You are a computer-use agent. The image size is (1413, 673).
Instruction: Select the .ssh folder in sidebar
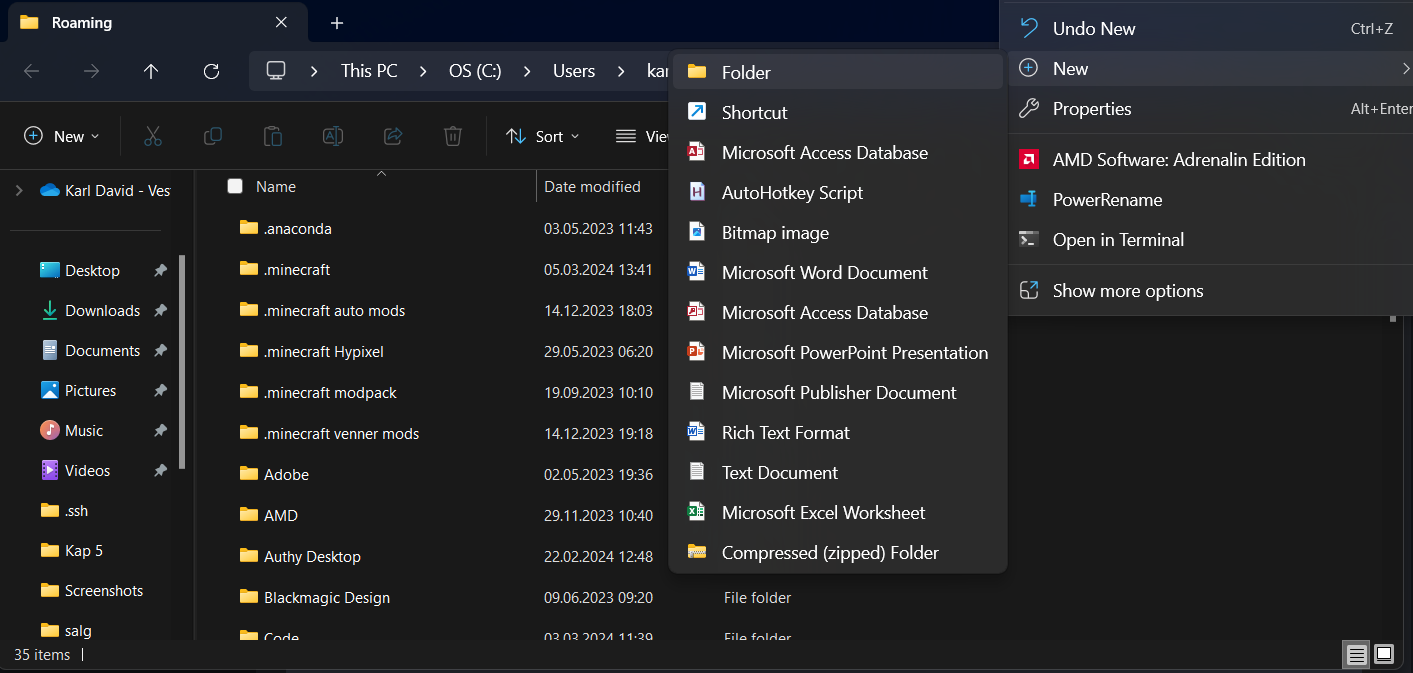76,510
